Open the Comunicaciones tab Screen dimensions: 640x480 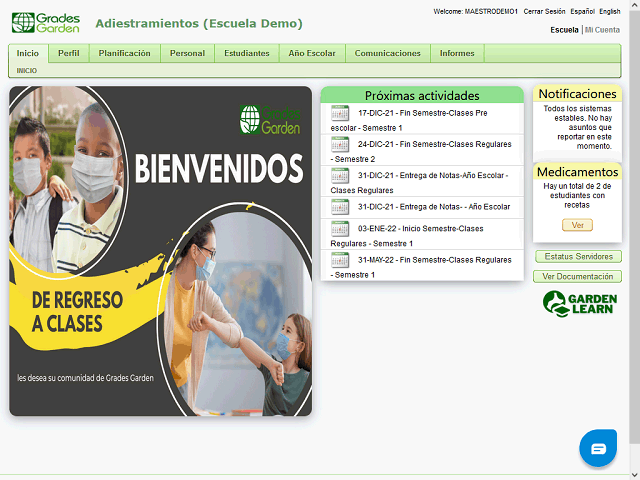pyautogui.click(x=387, y=53)
